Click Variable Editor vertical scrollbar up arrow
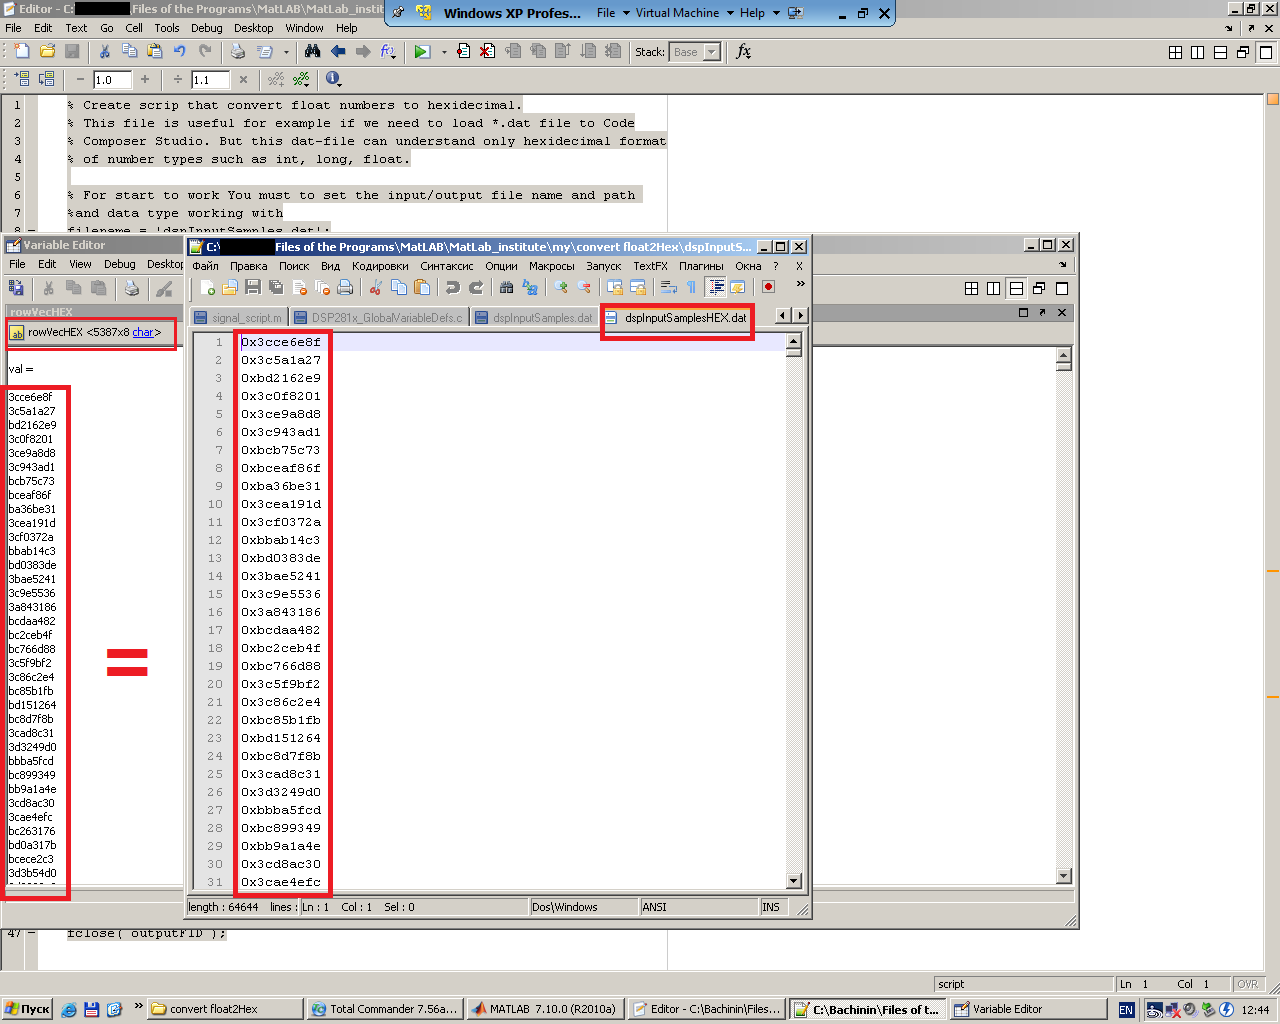The width and height of the screenshot is (1280, 1024). click(x=1064, y=354)
